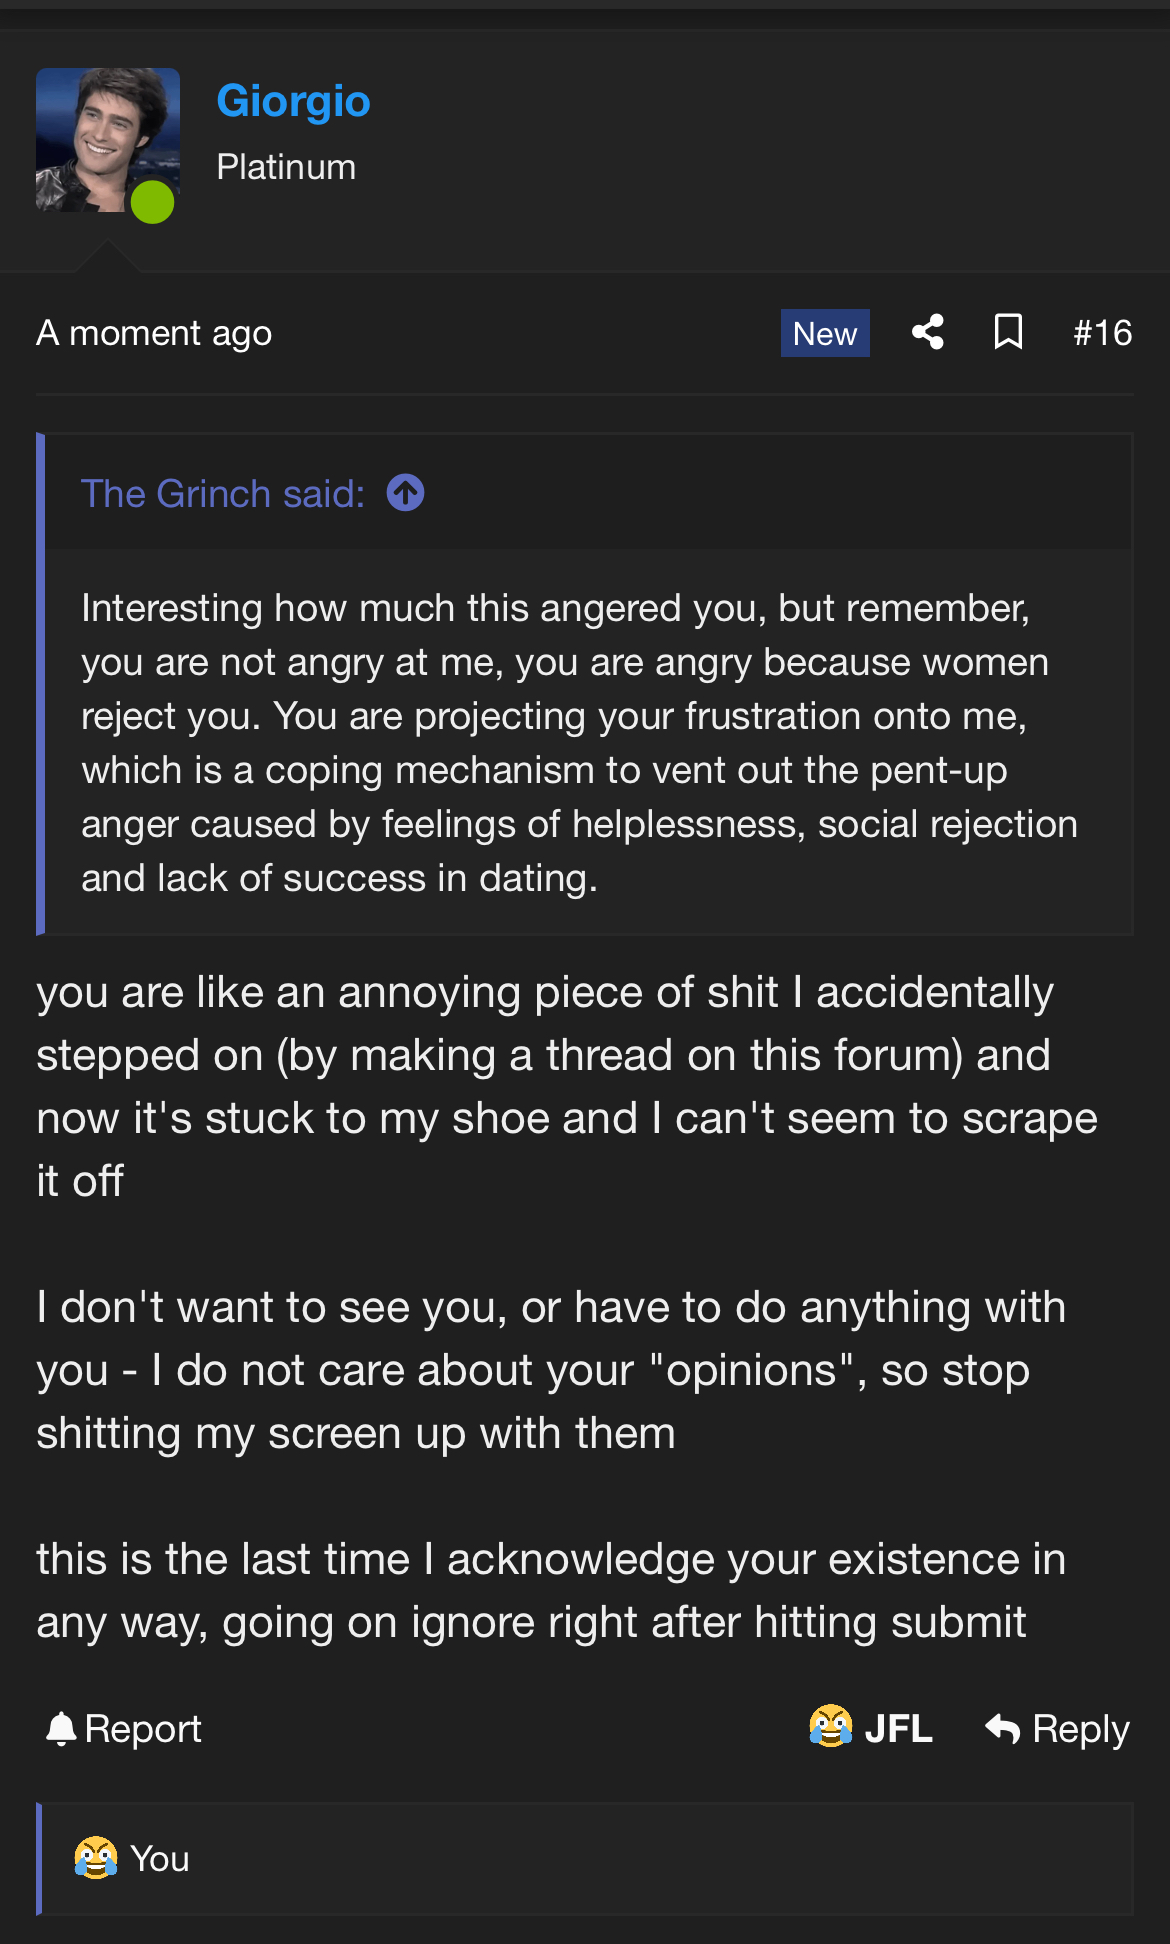Open the #16 post permalink
Screen dimensions: 1170x1944
tap(1102, 333)
